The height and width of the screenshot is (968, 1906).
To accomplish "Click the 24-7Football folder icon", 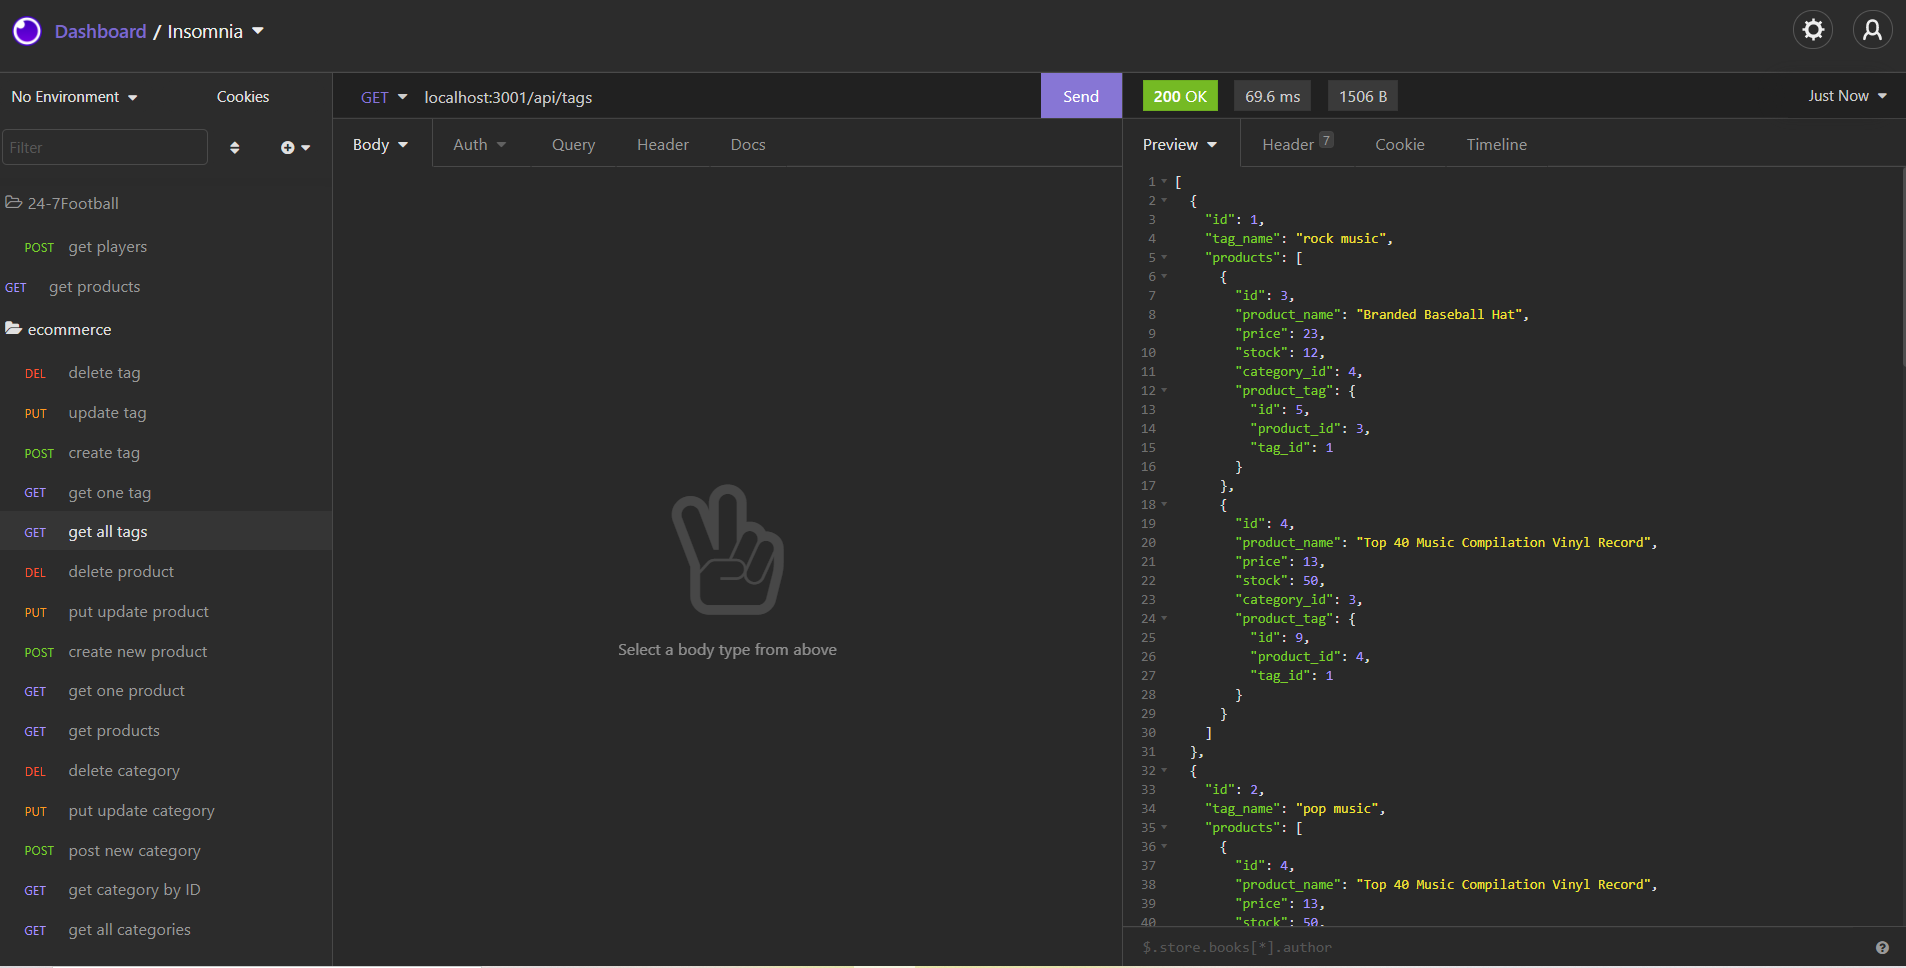I will tap(14, 202).
